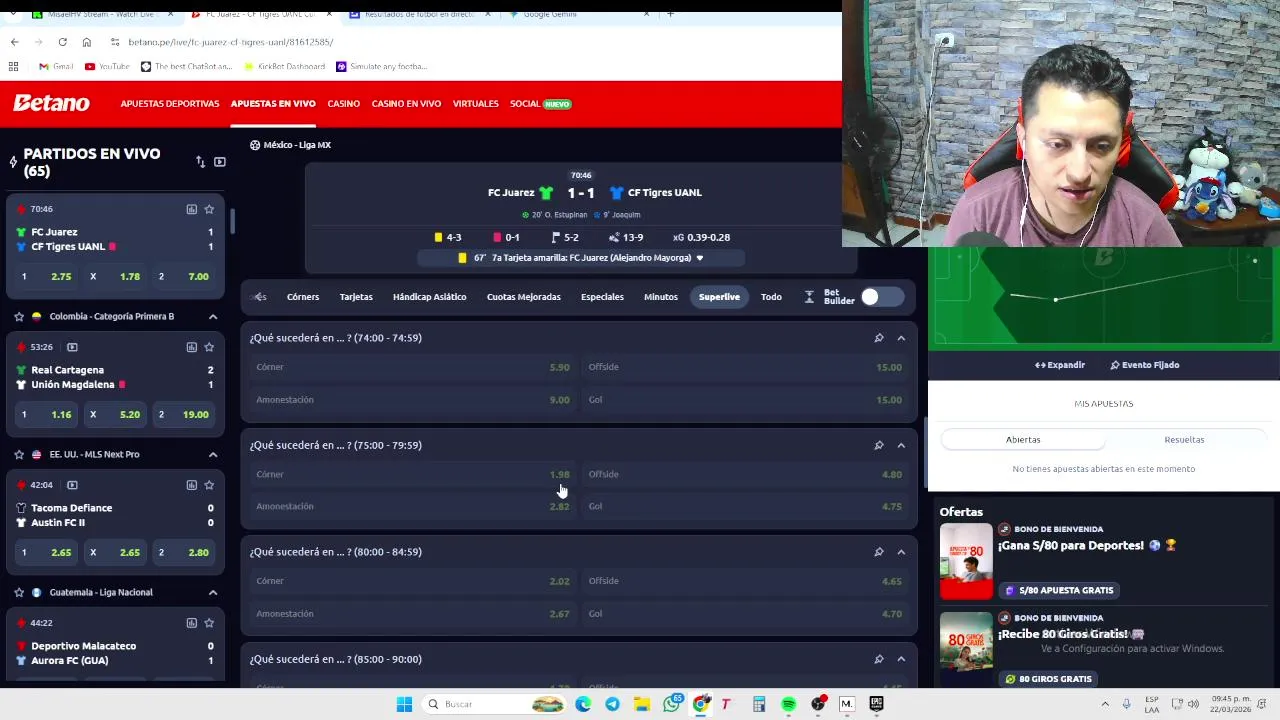Pin the 80:00 - 84:59 market
The image size is (1280, 720).
pyautogui.click(x=879, y=552)
